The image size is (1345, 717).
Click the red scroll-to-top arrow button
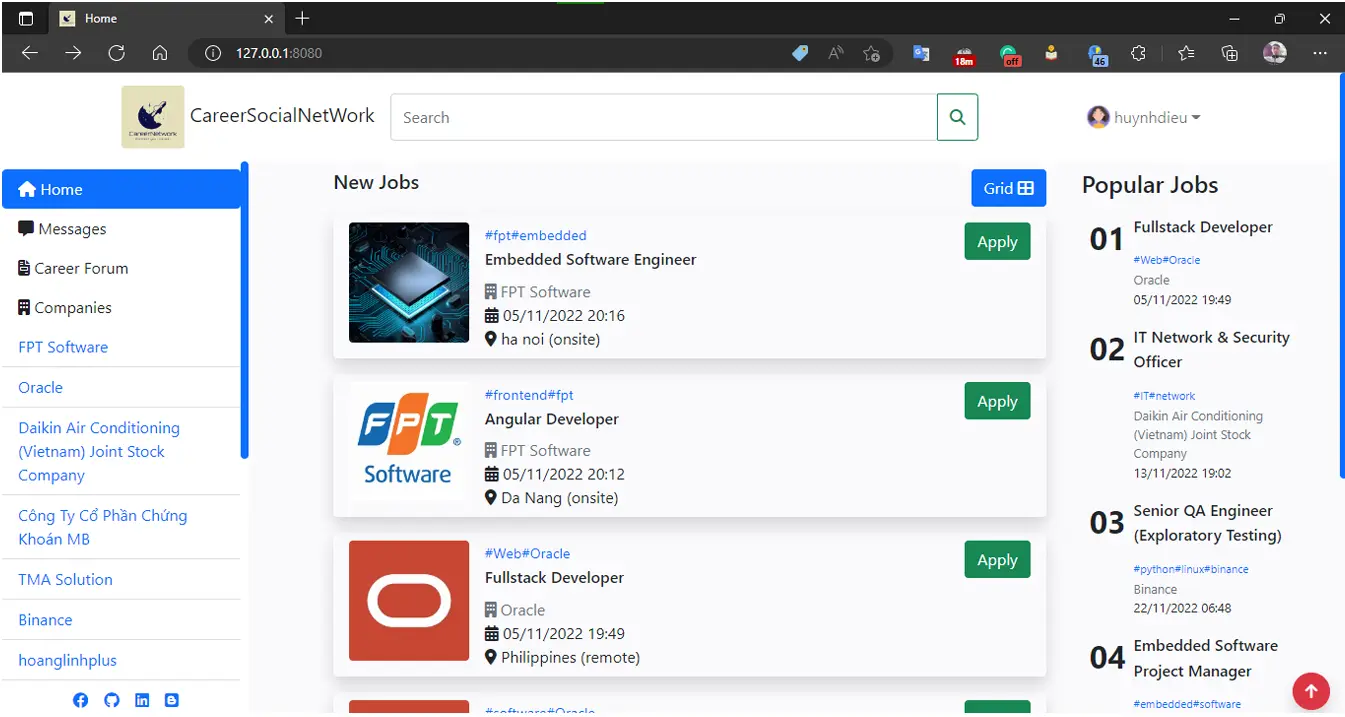[x=1311, y=690]
